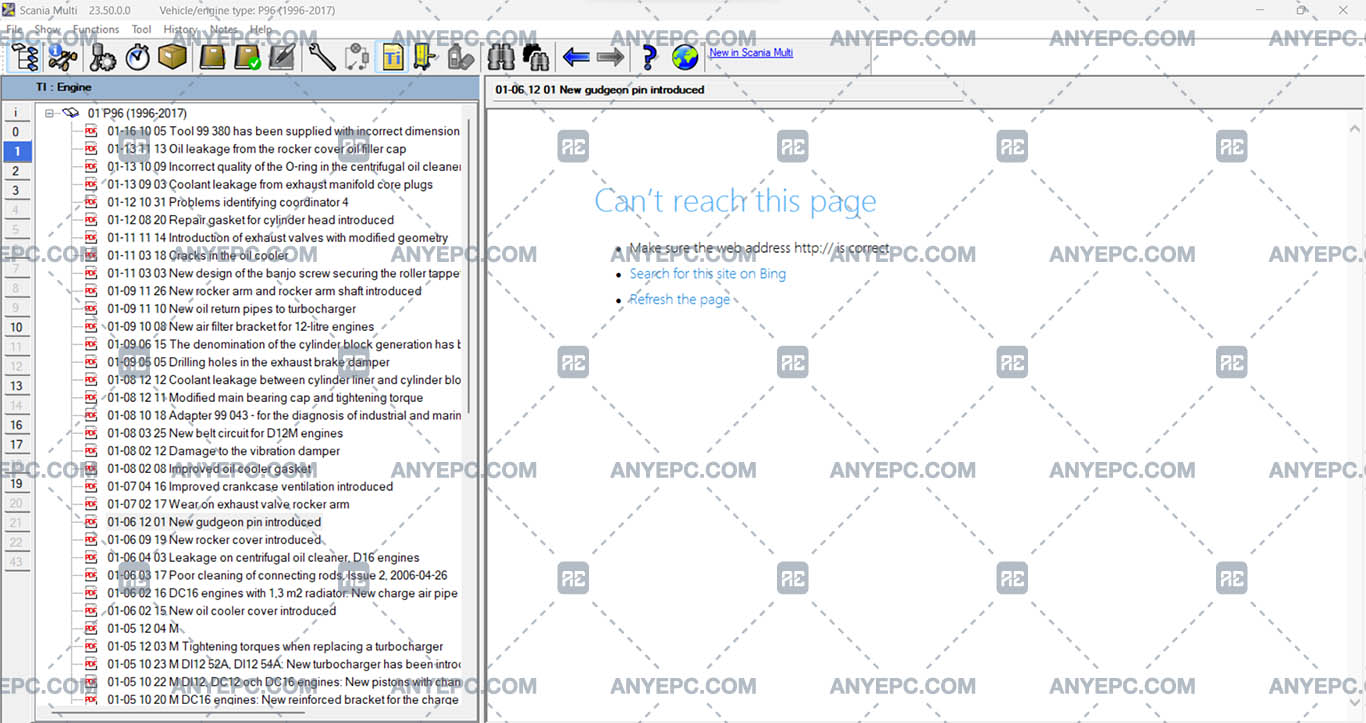Select New belt circuit for D12M engines
The width and height of the screenshot is (1366, 723).
225,434
